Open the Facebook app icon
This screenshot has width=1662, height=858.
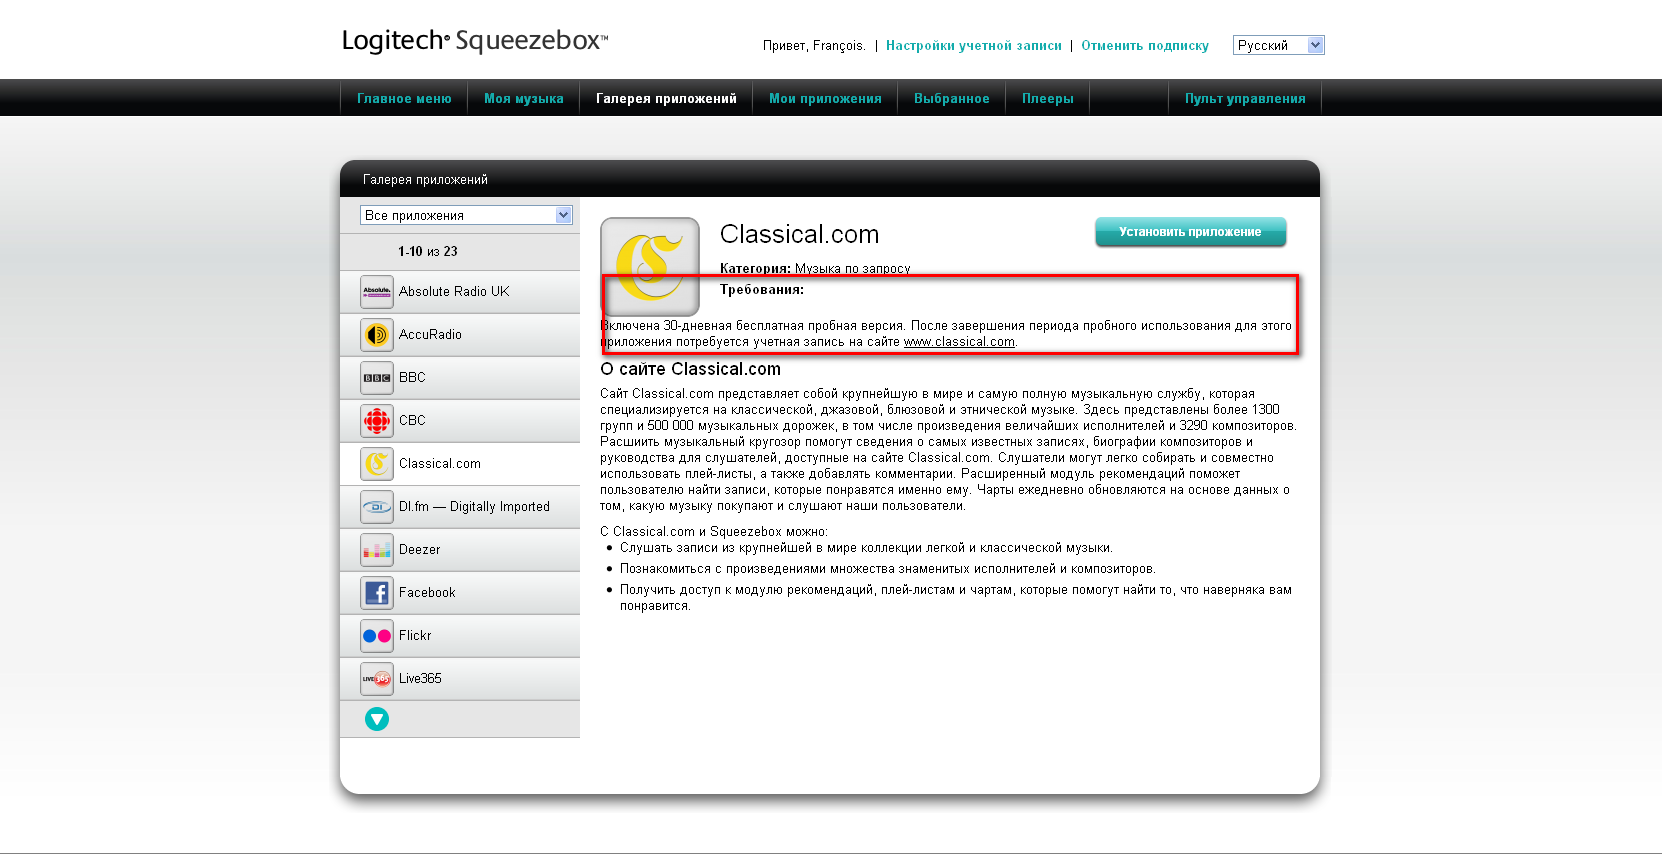pos(377,593)
